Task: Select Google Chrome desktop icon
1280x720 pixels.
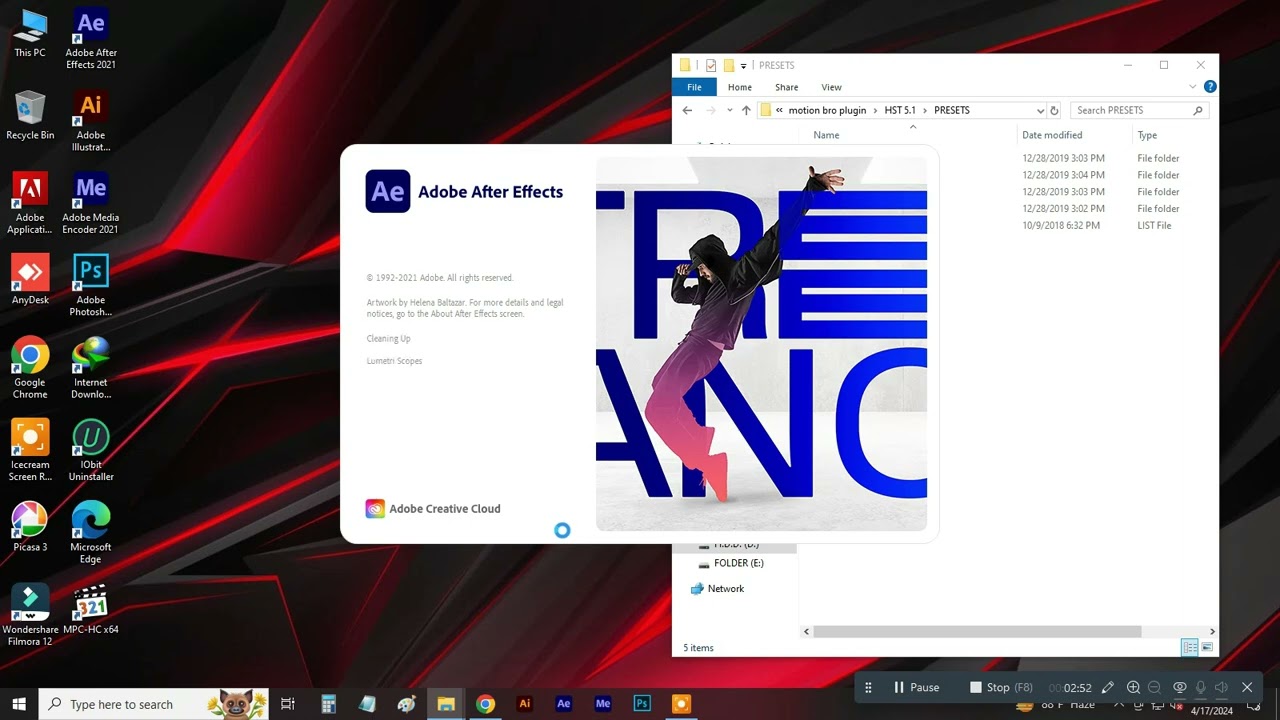Action: click(30, 367)
